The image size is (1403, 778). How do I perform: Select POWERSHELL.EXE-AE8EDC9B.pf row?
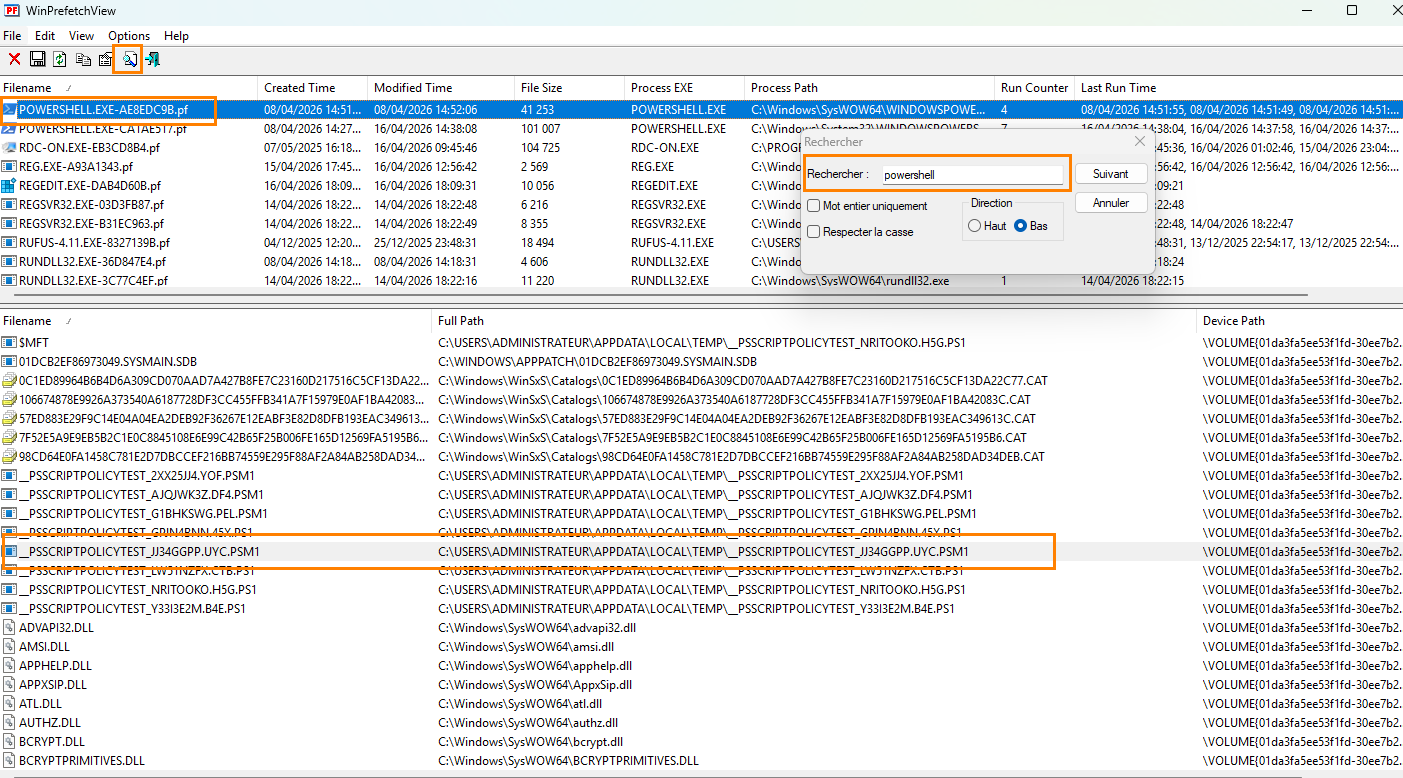[x=701, y=110]
